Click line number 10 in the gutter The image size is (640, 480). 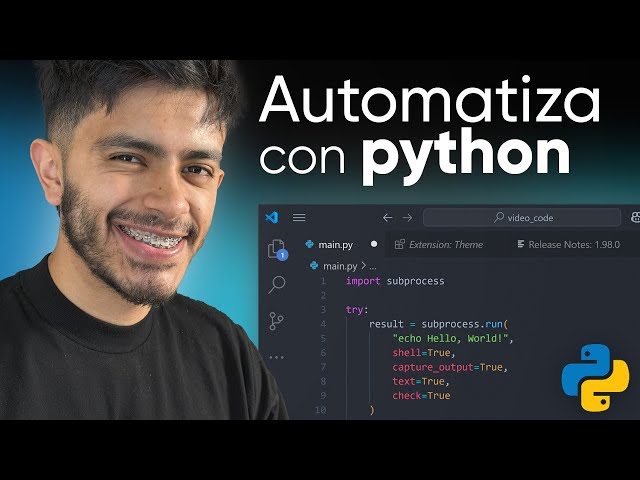point(320,409)
